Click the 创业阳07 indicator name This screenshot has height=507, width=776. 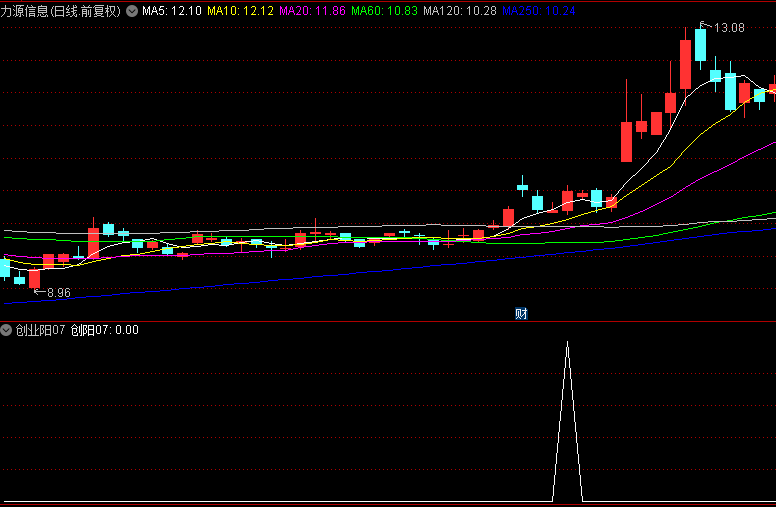[40, 330]
